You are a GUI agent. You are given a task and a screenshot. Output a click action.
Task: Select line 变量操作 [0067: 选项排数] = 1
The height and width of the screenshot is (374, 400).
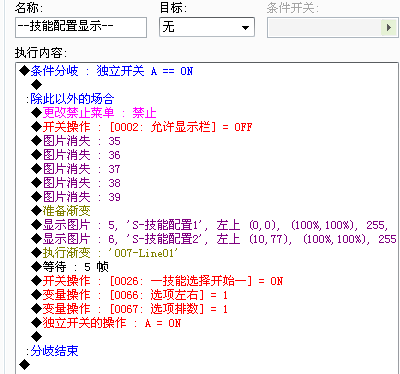click(x=129, y=309)
